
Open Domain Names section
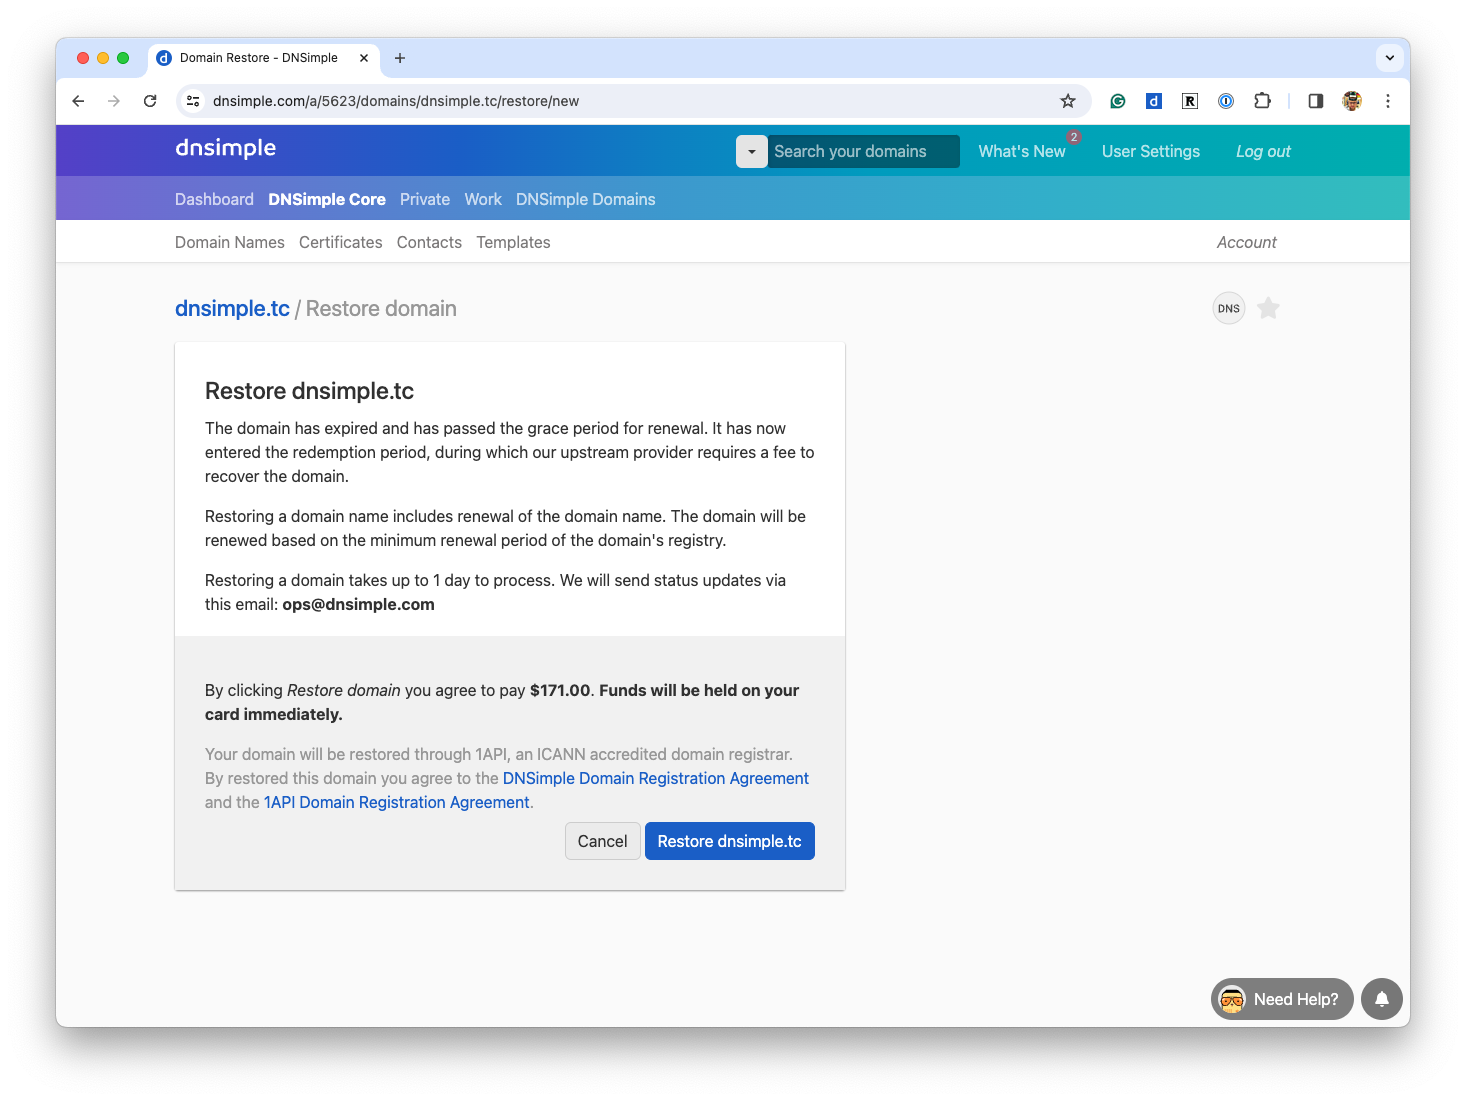pyautogui.click(x=230, y=242)
